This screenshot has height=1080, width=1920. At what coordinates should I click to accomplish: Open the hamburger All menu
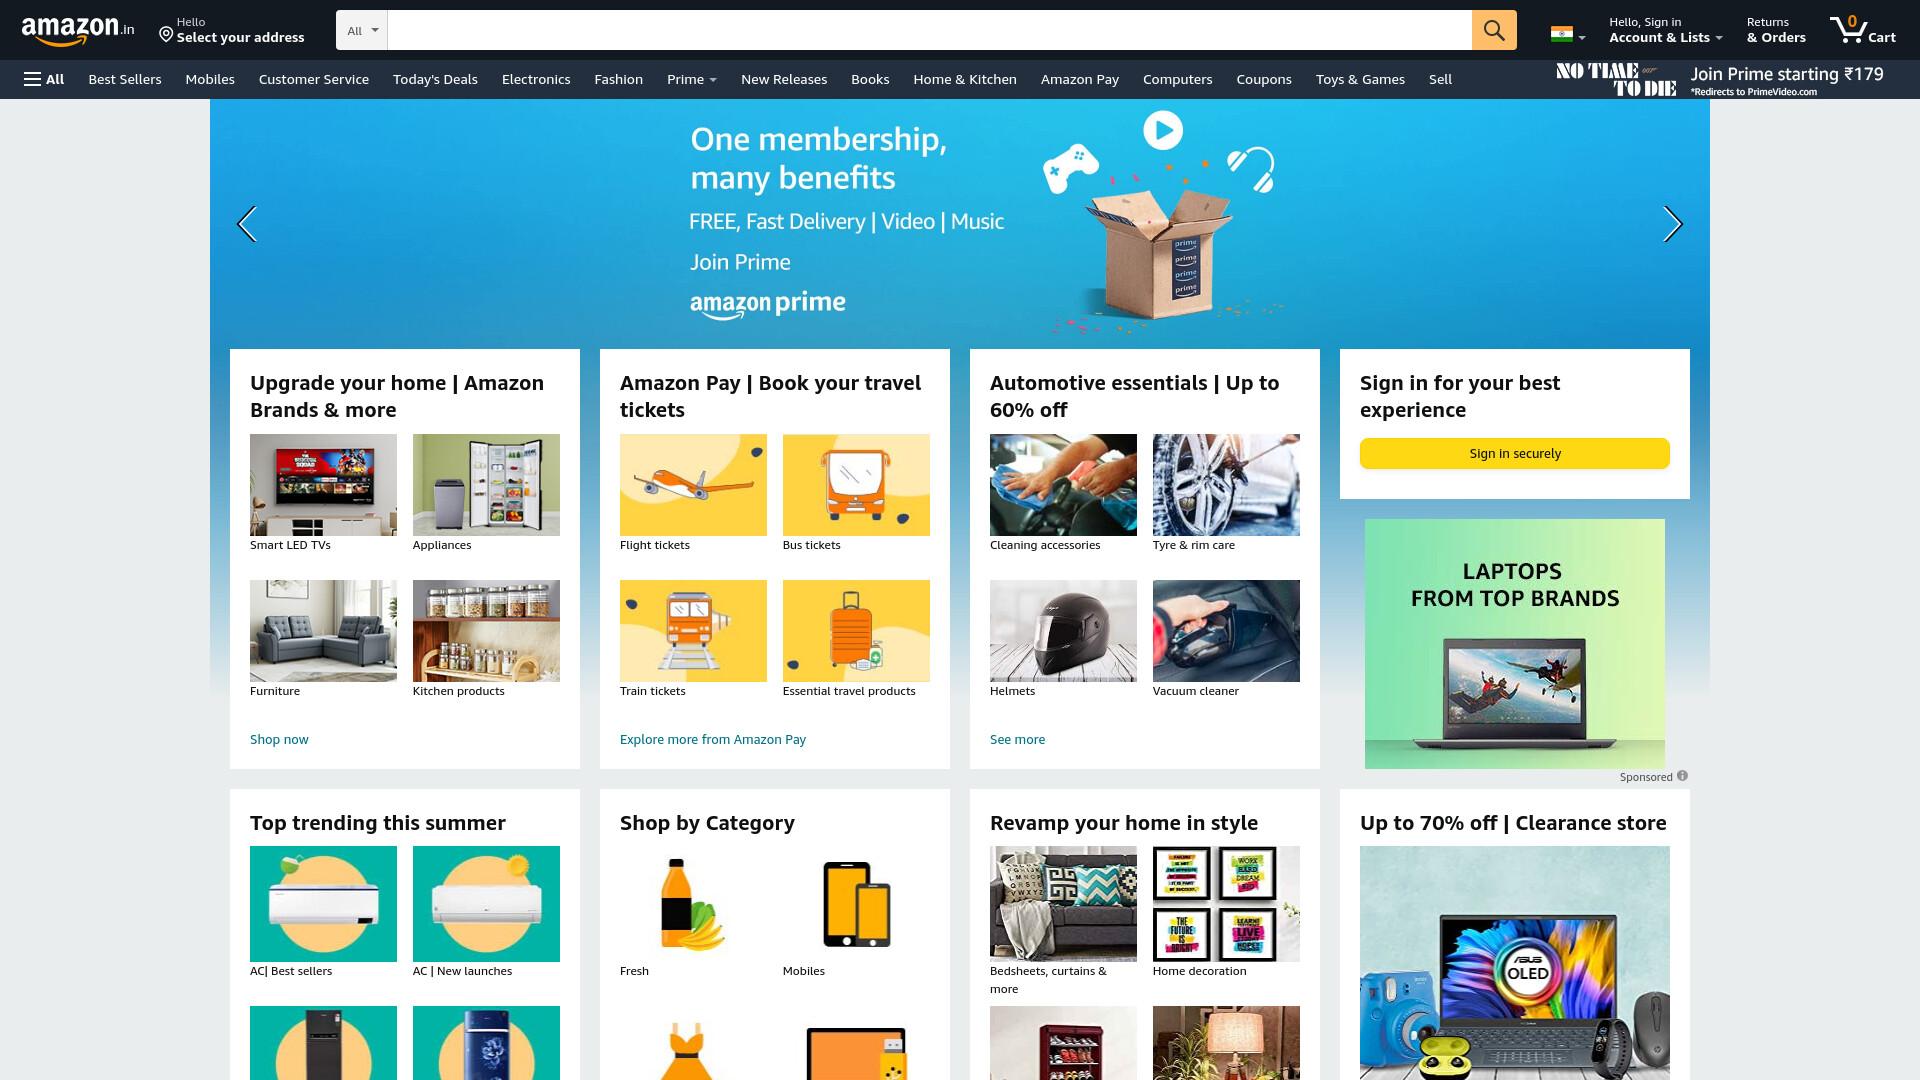(x=44, y=79)
